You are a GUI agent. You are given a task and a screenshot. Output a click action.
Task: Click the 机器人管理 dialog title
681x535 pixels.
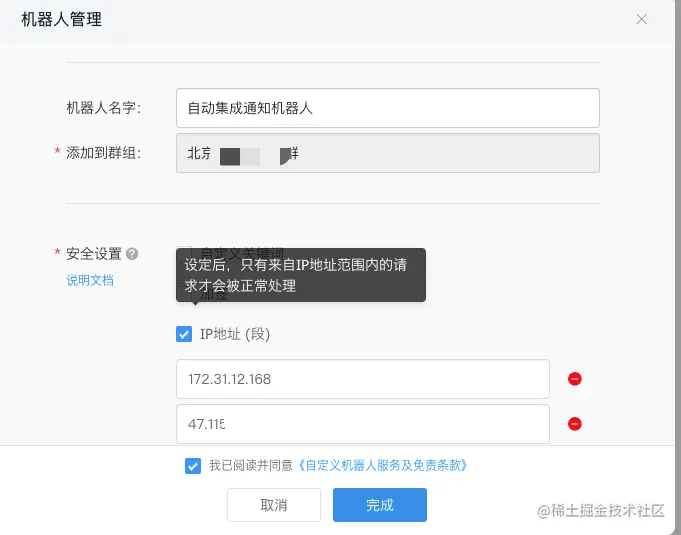(62, 20)
